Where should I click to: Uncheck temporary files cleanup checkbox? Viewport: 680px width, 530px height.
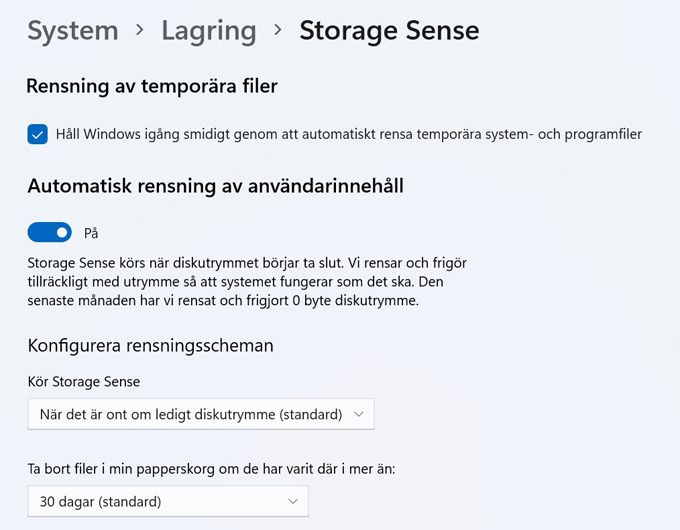pos(38,134)
